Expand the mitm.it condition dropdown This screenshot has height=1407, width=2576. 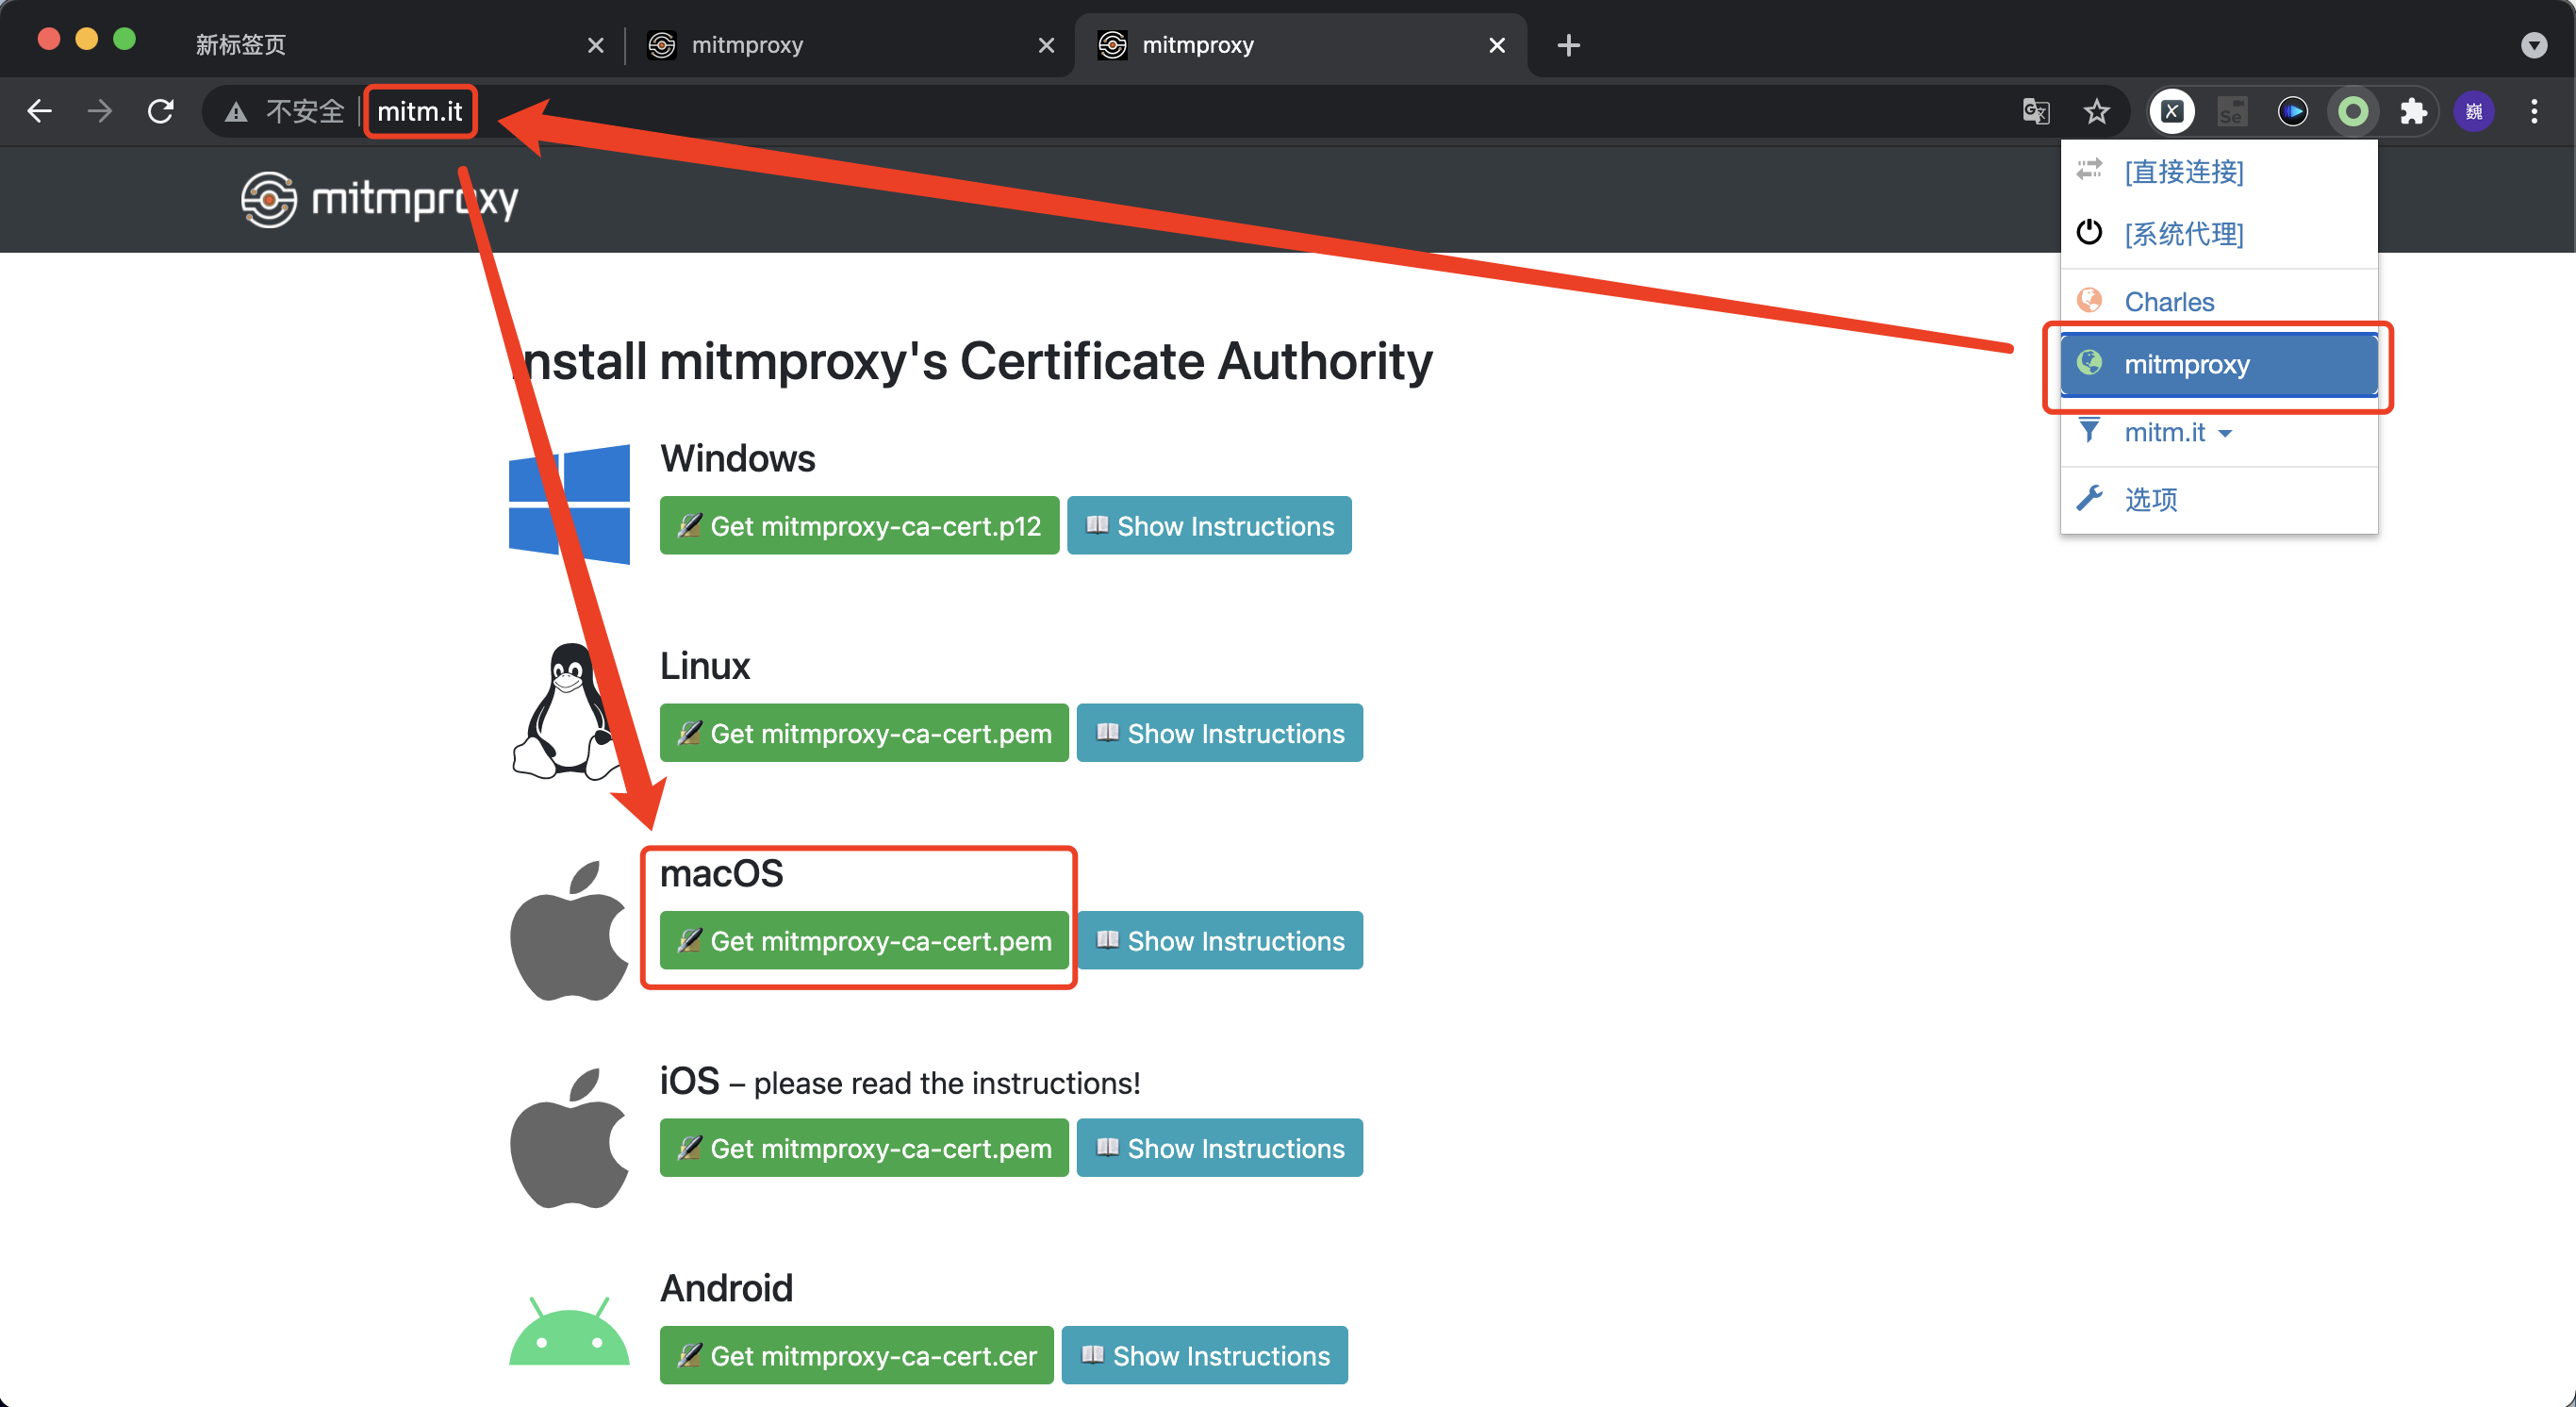2219,432
